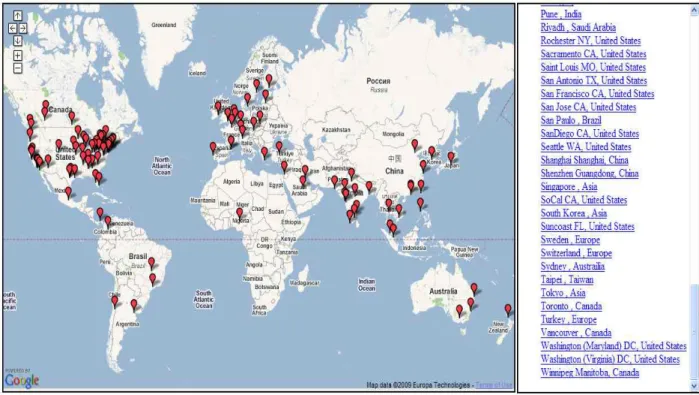Open the Tokyo, Asia link
This screenshot has width=699, height=395.
click(x=563, y=293)
